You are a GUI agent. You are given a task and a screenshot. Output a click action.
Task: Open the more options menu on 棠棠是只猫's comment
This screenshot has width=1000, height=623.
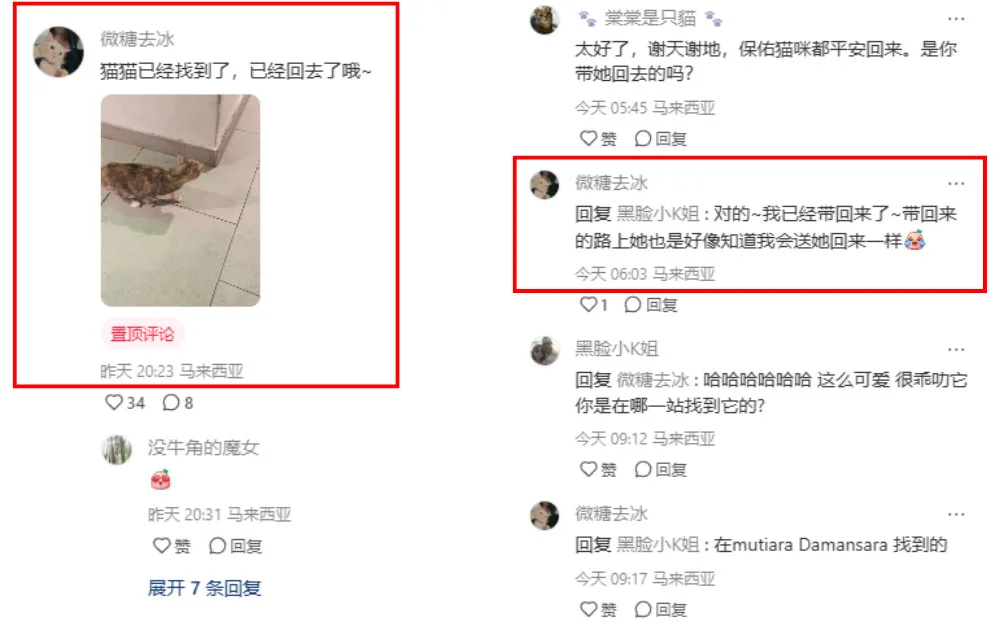(x=956, y=19)
